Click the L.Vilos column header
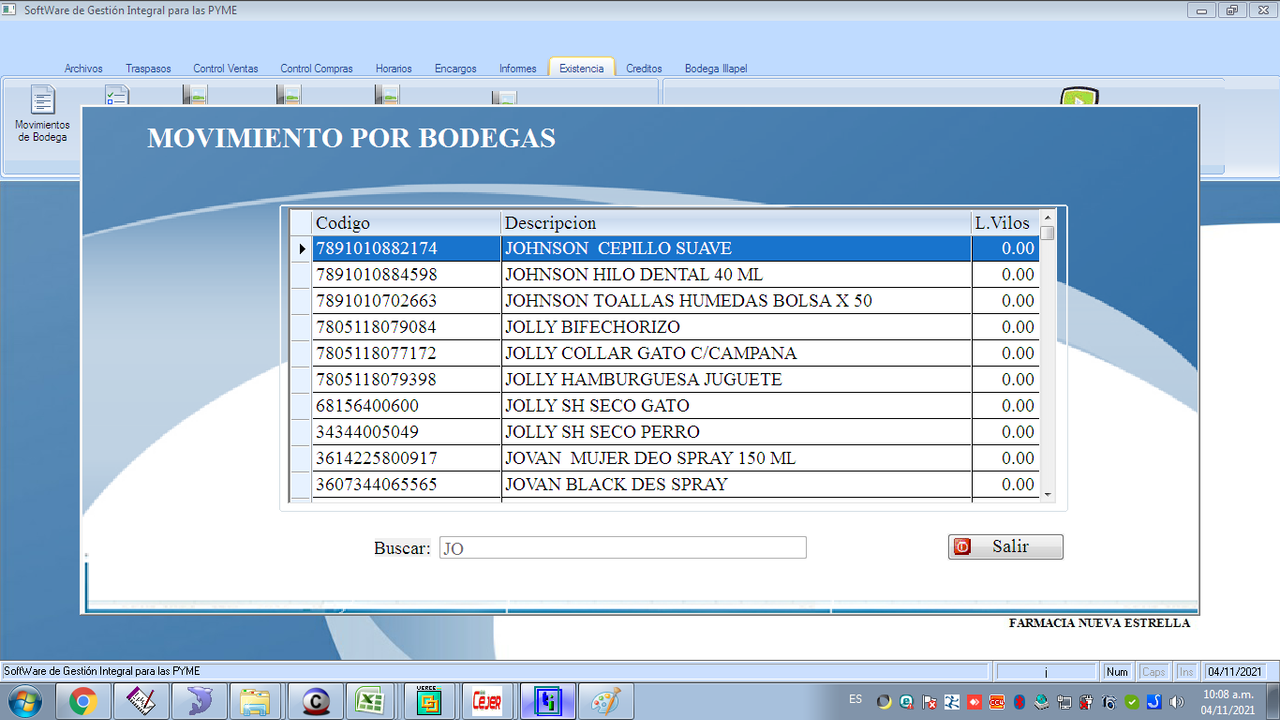The width and height of the screenshot is (1280, 720). click(x=1005, y=223)
